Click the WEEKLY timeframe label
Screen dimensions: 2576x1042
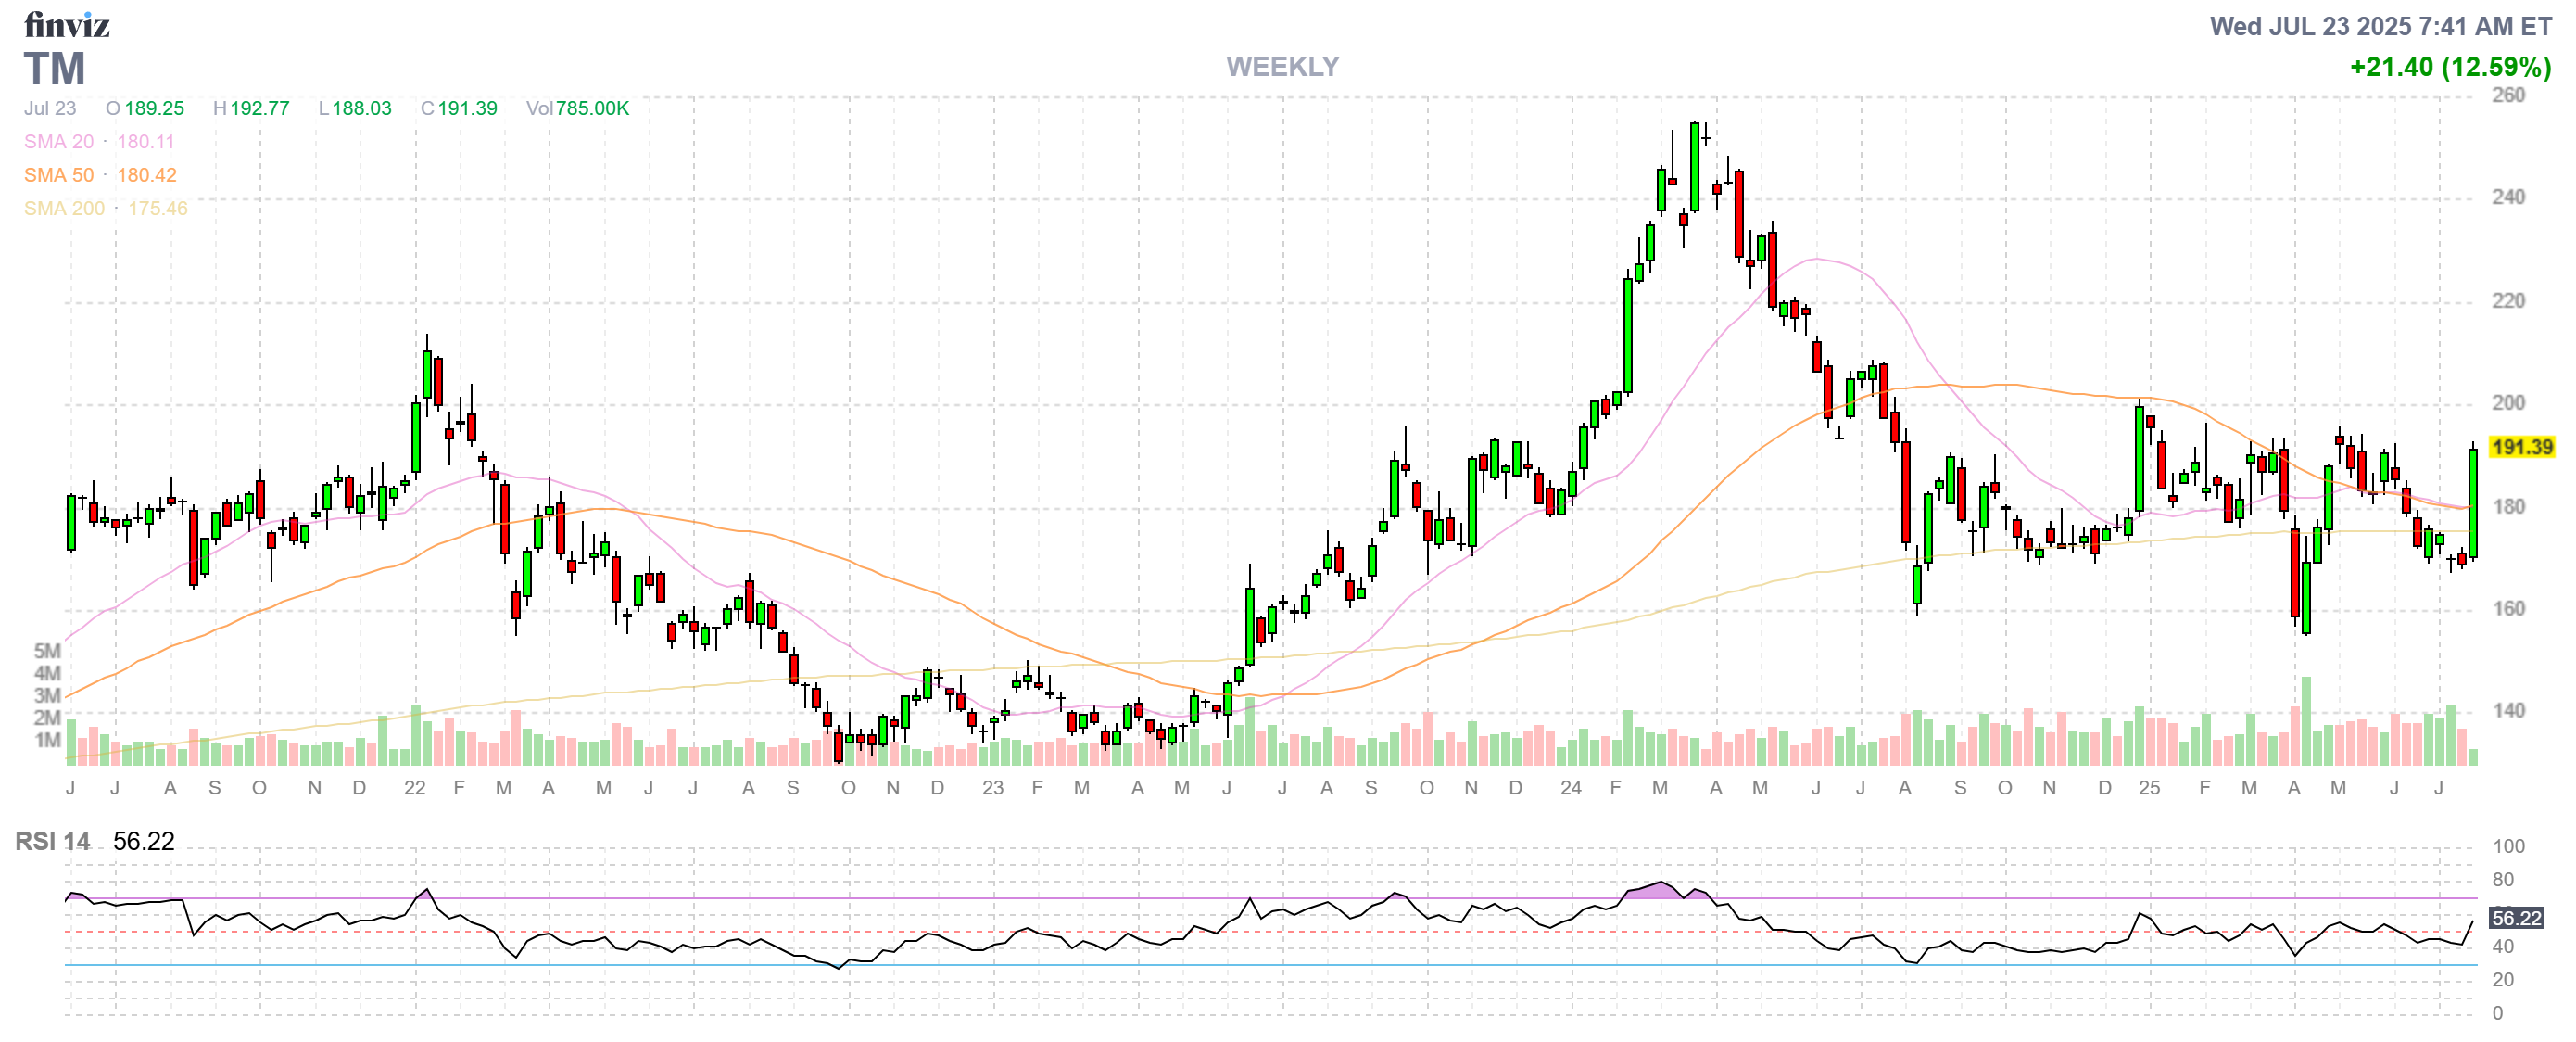(1282, 67)
